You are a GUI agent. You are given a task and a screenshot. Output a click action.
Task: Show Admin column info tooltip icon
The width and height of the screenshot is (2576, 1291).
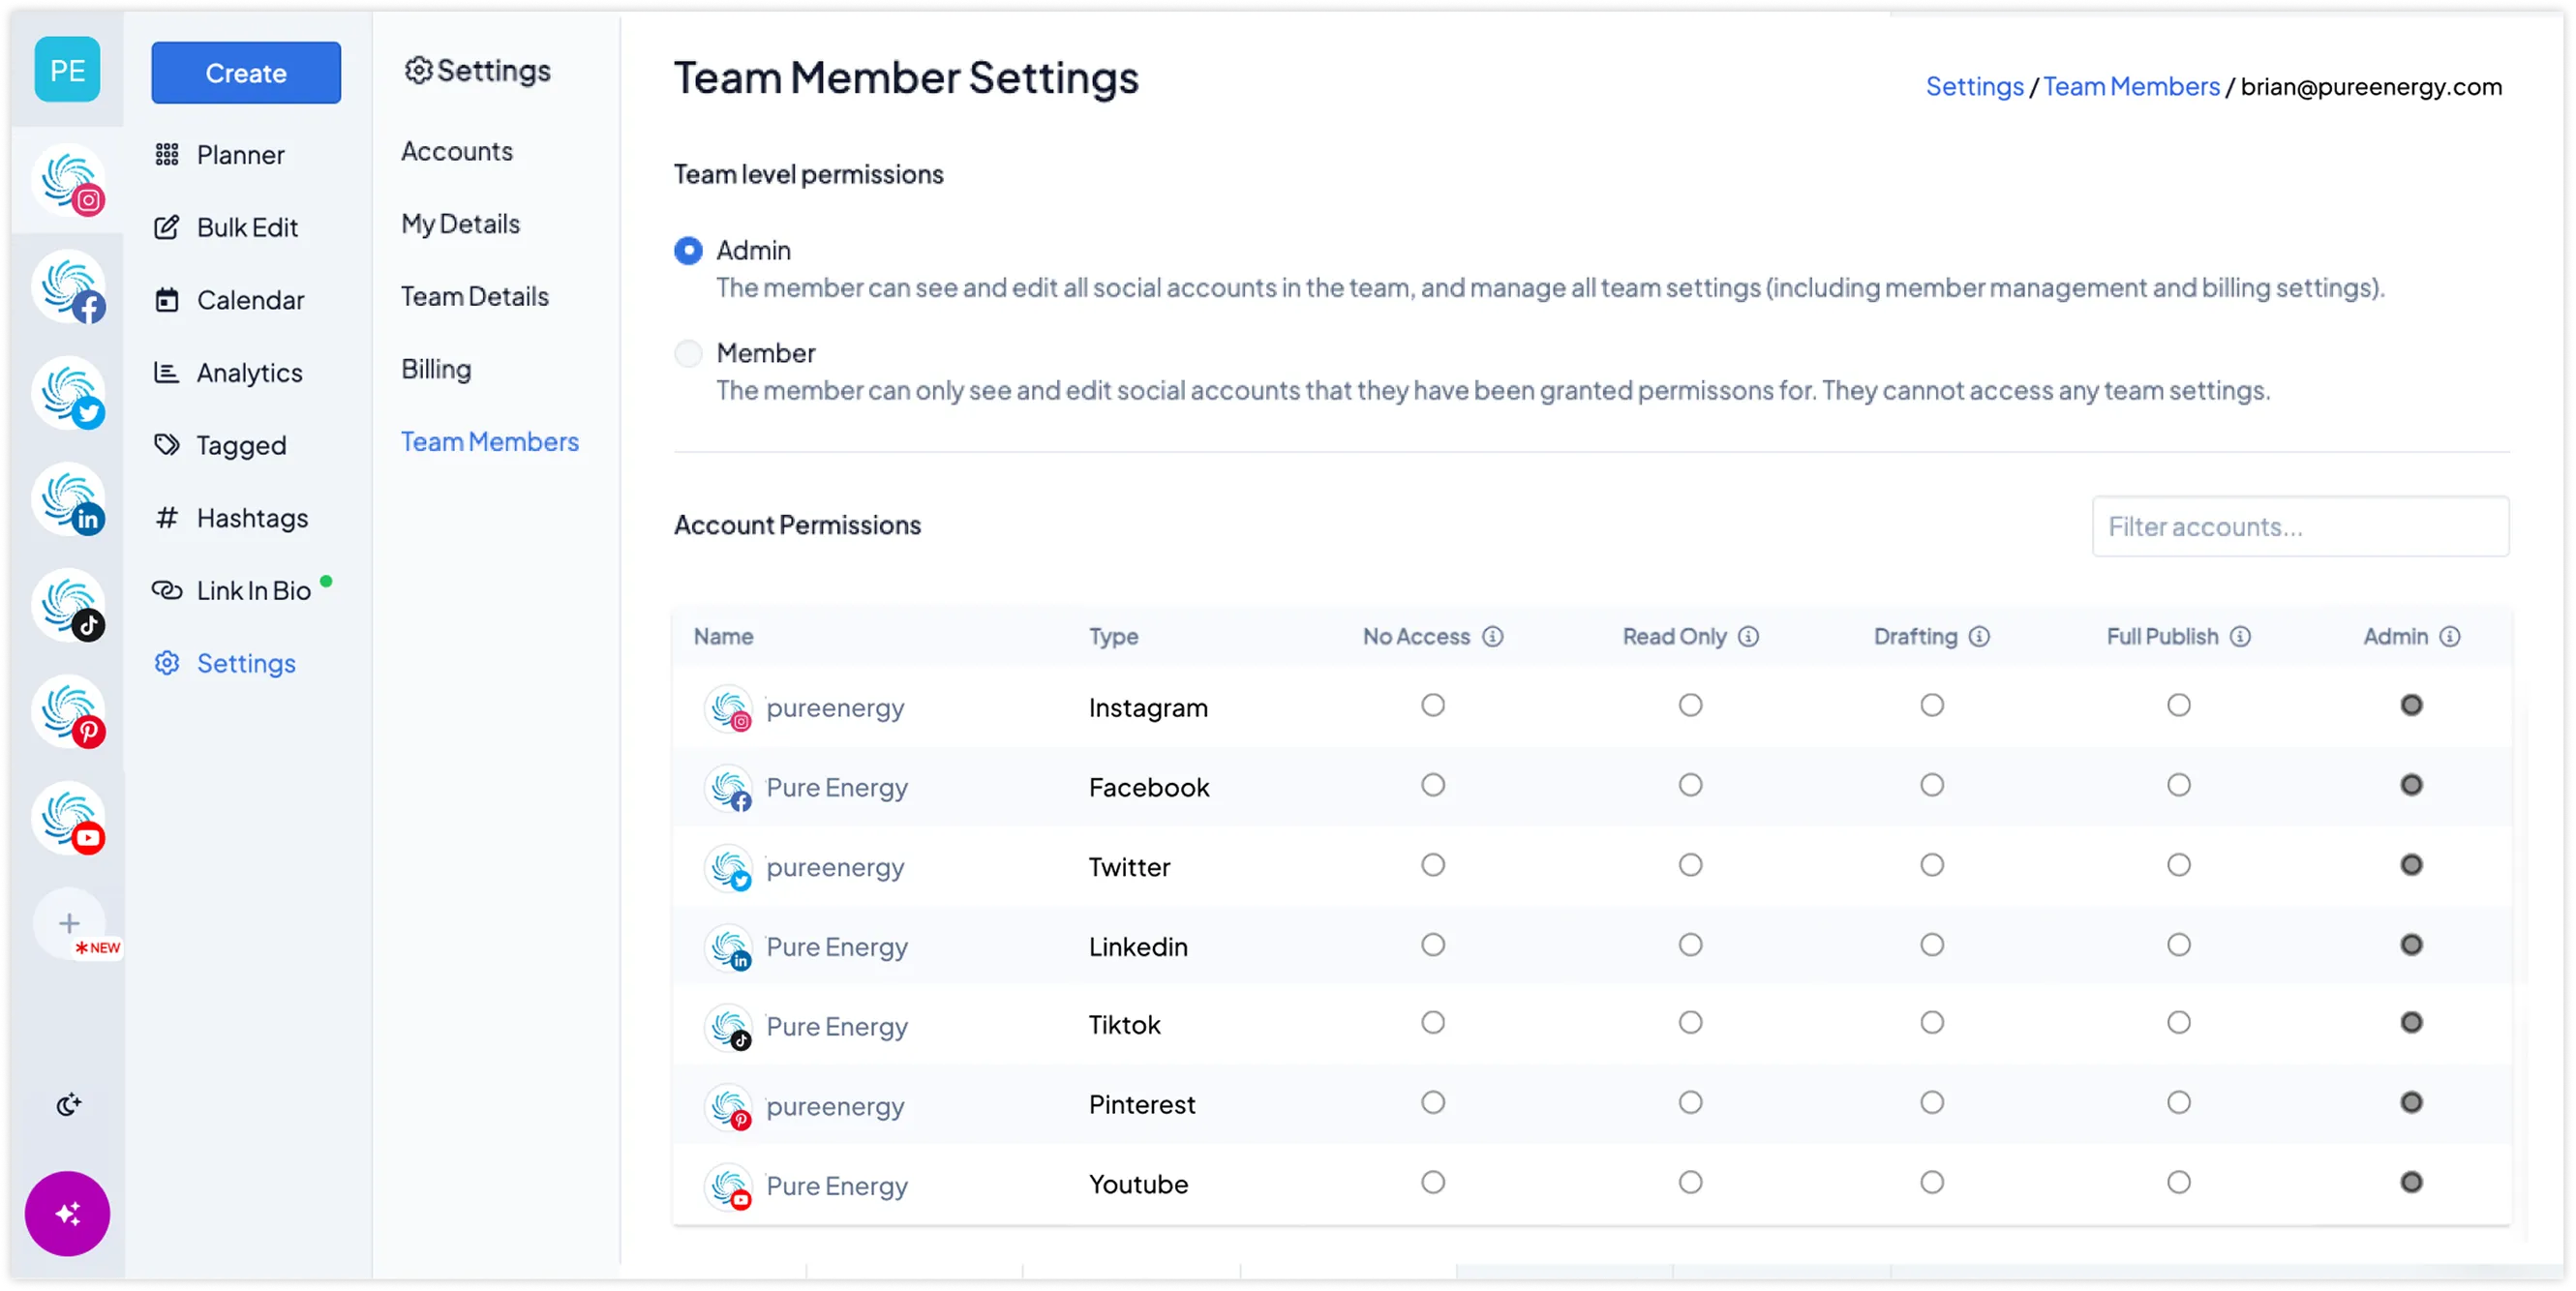pyautogui.click(x=2450, y=637)
